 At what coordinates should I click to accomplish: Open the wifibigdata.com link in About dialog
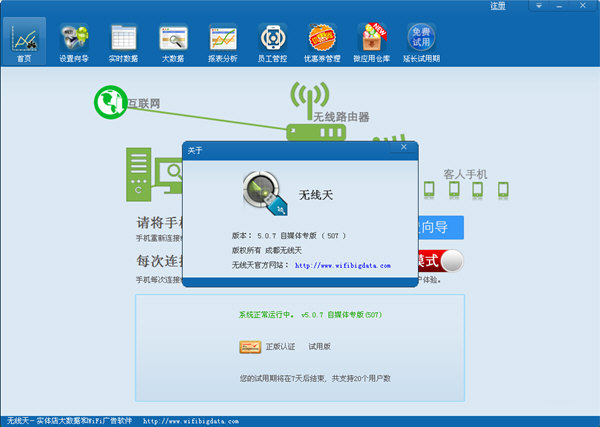343,266
